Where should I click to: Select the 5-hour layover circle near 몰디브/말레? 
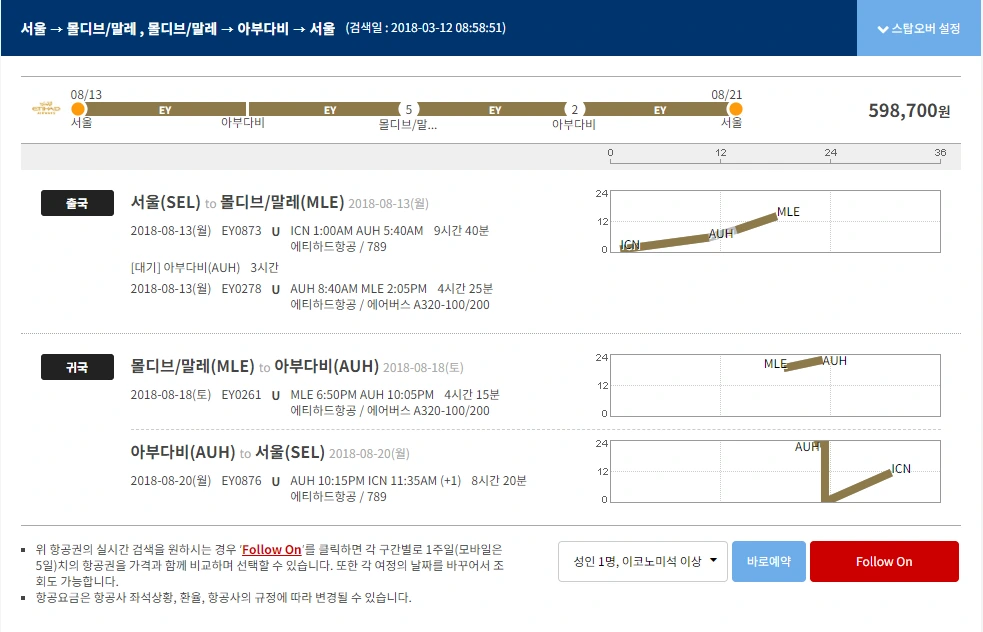point(406,110)
